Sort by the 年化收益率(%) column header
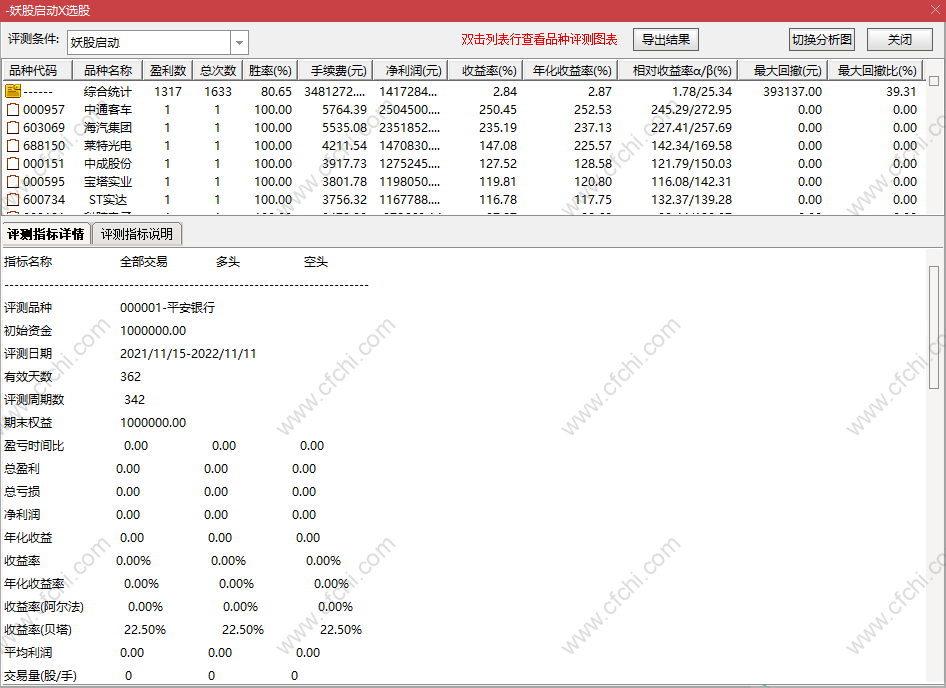This screenshot has height=688, width=946. 570,71
